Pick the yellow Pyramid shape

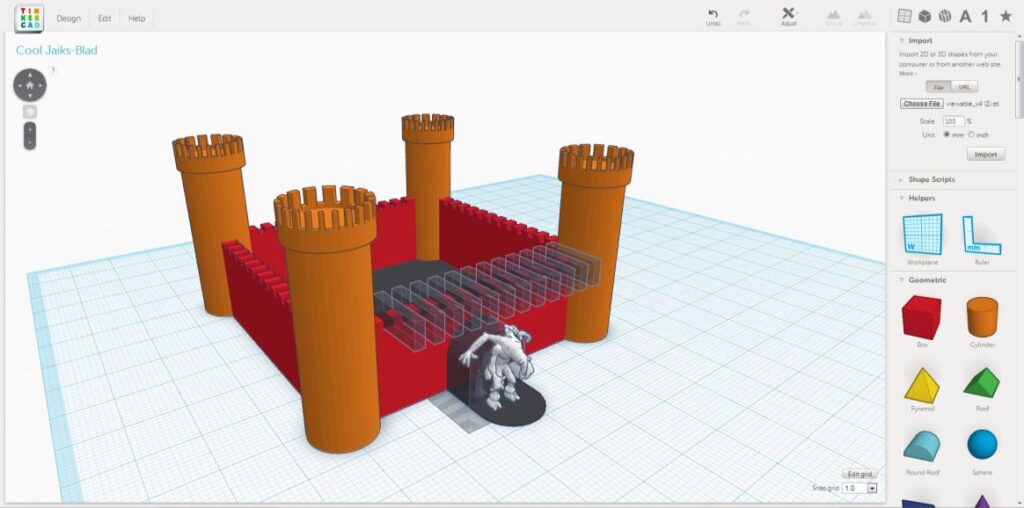pyautogui.click(x=922, y=385)
